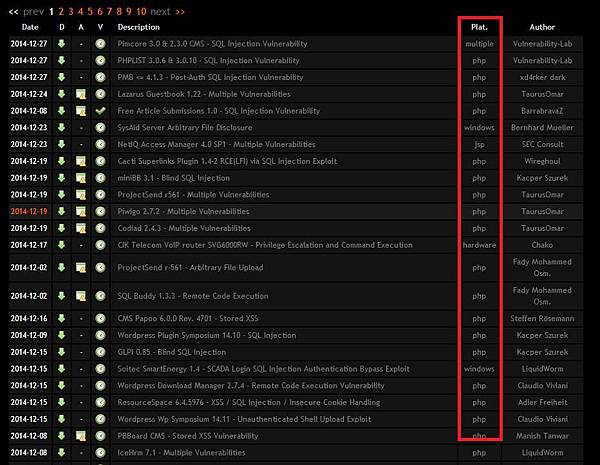This screenshot has height=465, width=600.
Task: View author 'Steffen Rösemann'
Action: point(543,318)
